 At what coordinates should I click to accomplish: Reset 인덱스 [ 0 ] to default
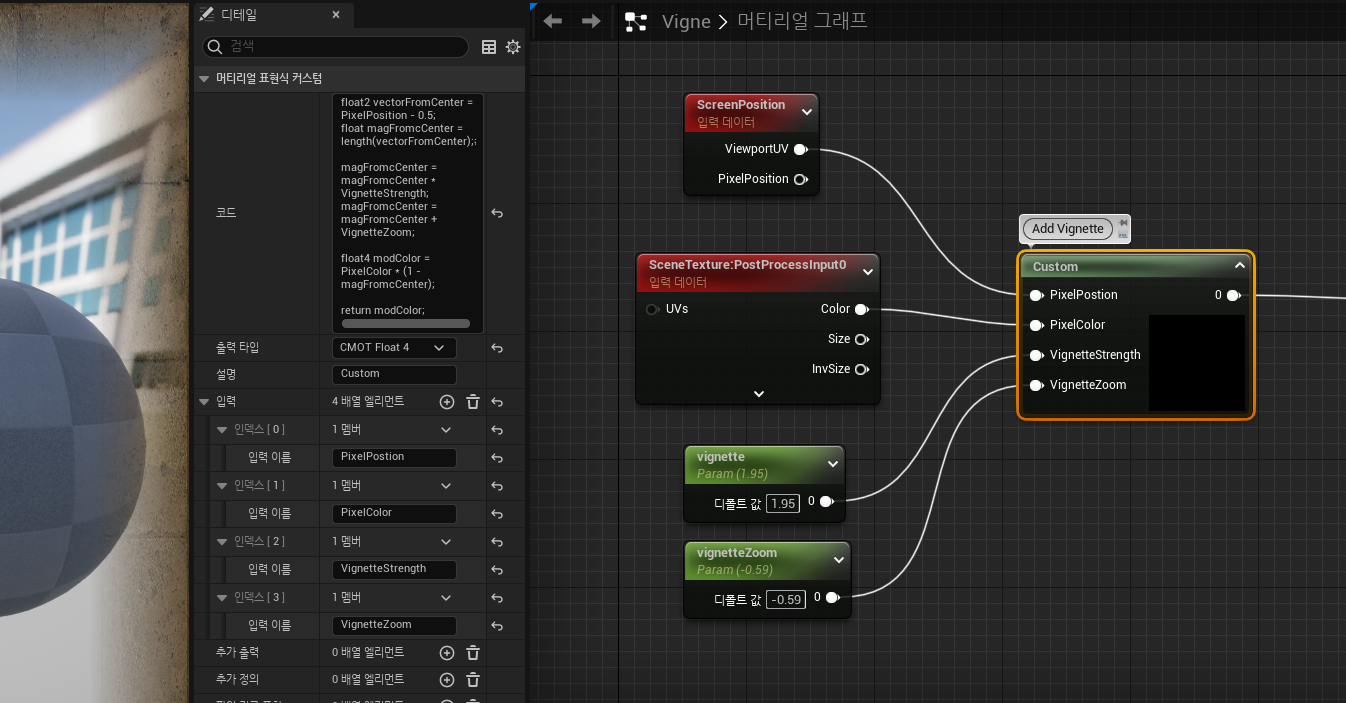pyautogui.click(x=497, y=430)
